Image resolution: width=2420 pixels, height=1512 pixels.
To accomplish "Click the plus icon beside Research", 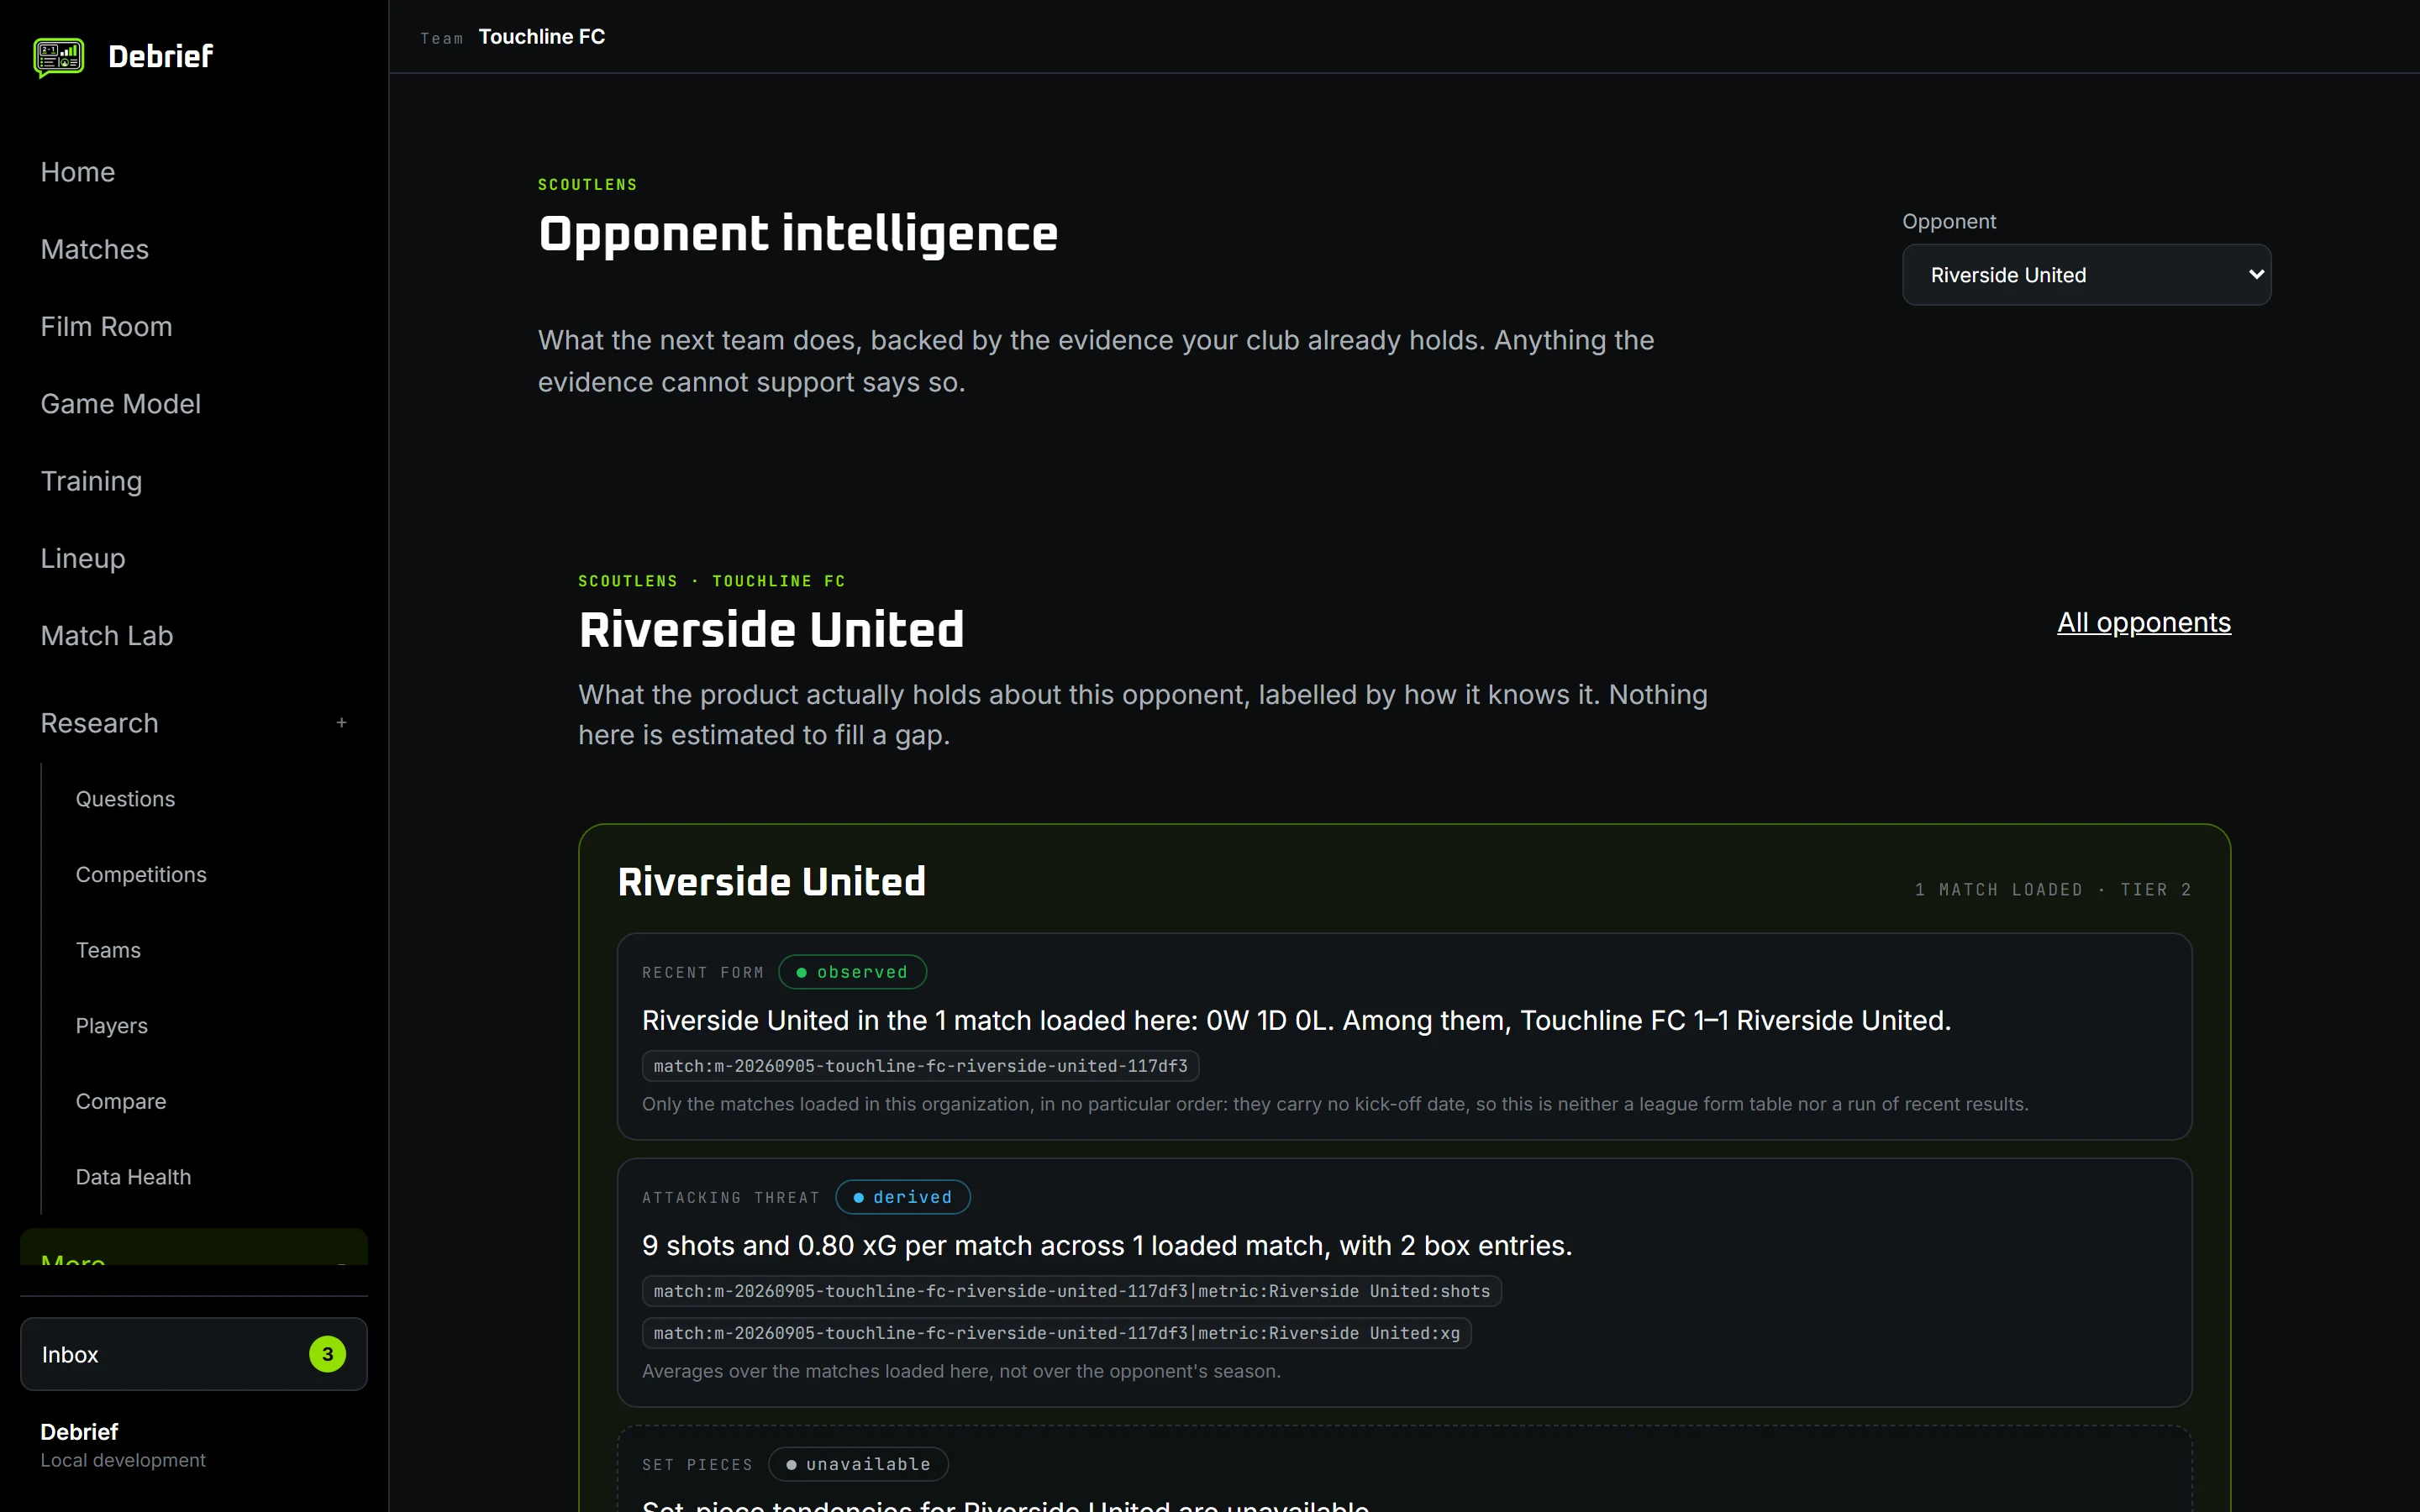I will (342, 723).
